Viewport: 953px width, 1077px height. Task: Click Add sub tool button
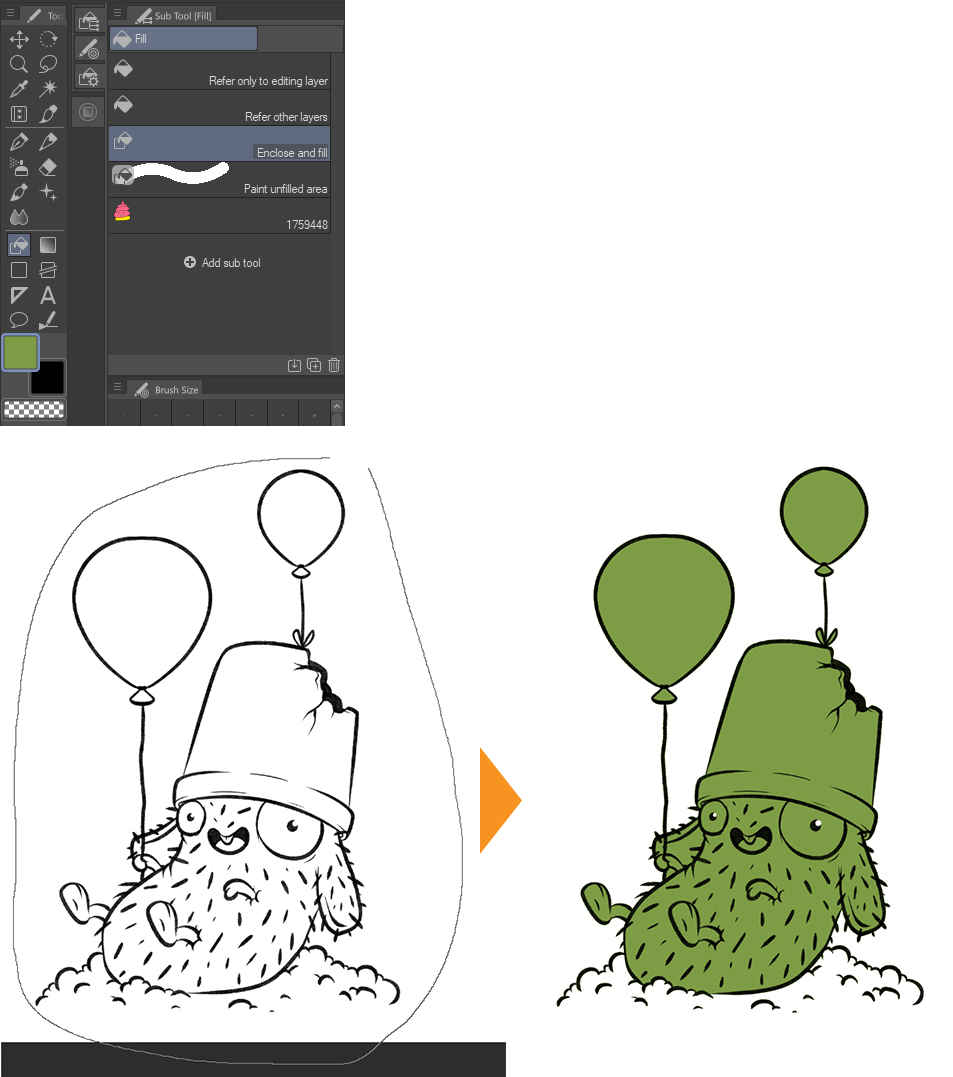(222, 263)
